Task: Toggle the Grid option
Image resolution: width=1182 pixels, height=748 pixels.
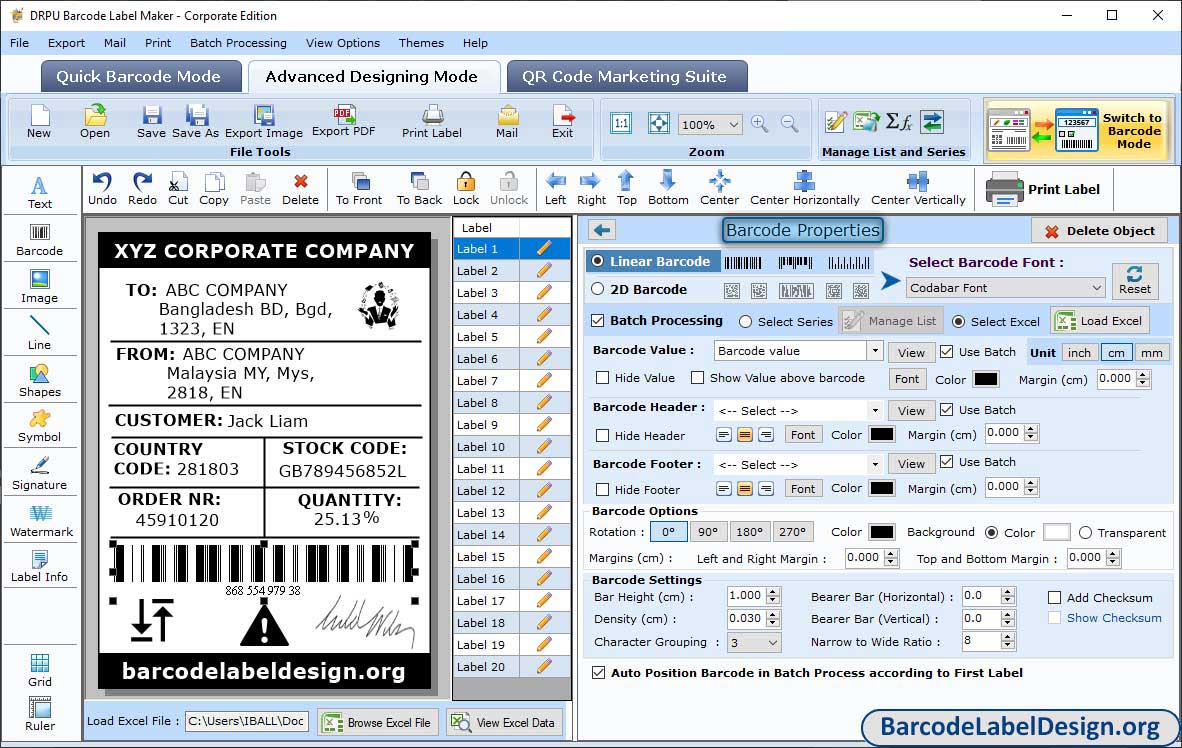Action: tap(40, 670)
